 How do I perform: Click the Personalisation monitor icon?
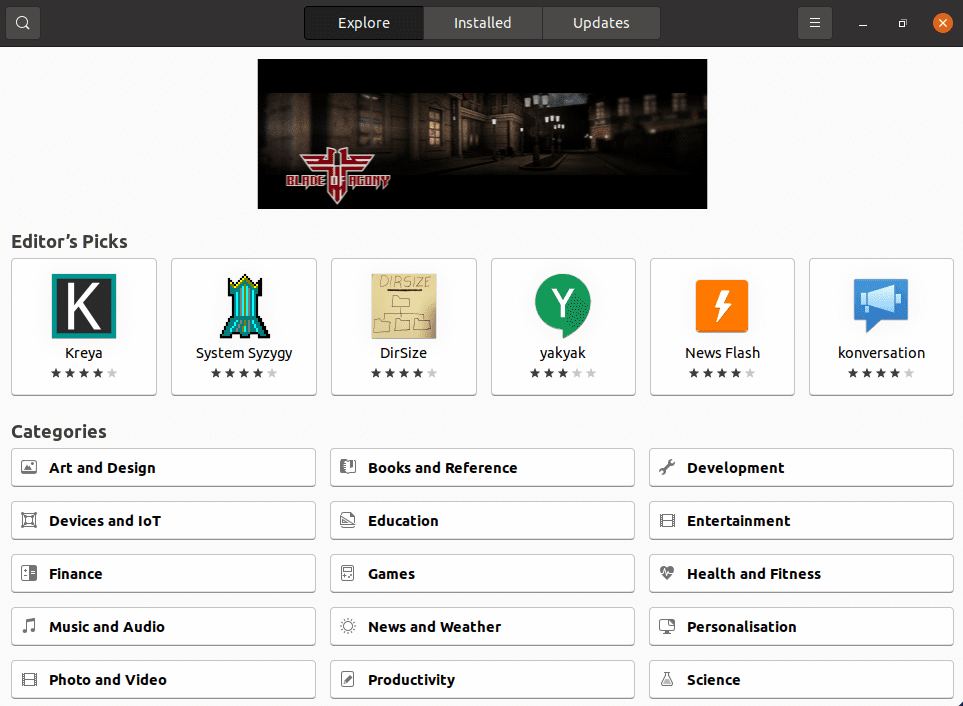[x=667, y=626]
